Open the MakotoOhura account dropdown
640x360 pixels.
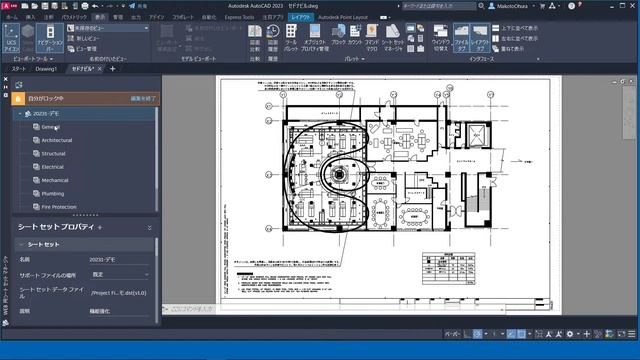pos(512,6)
